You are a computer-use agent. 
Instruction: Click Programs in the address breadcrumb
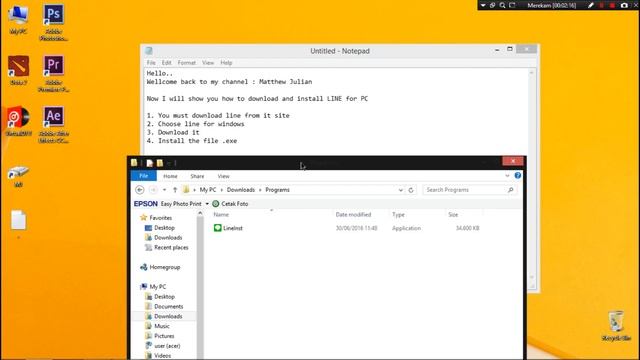click(278, 190)
